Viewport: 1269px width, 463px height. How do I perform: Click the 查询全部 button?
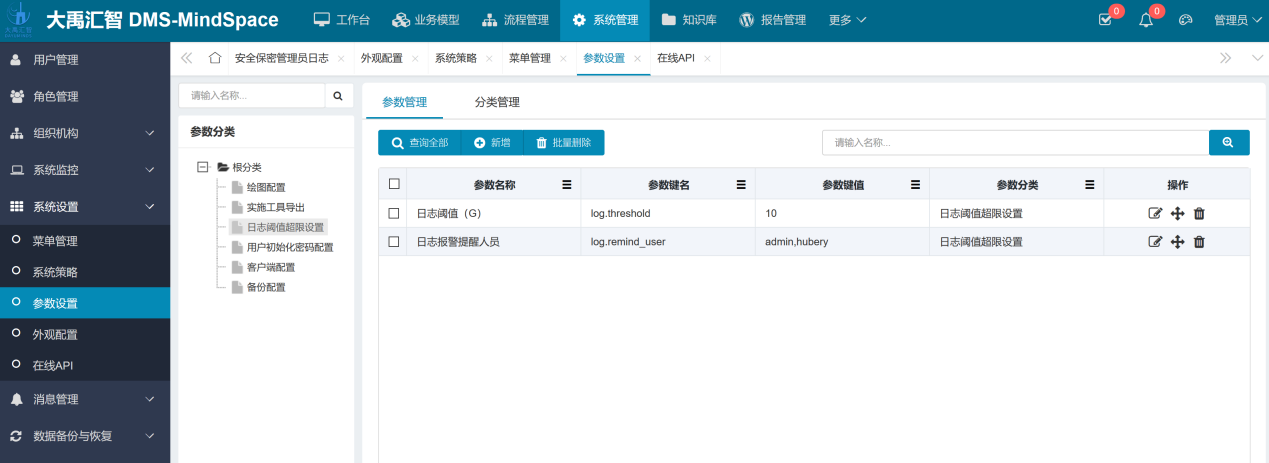click(419, 143)
